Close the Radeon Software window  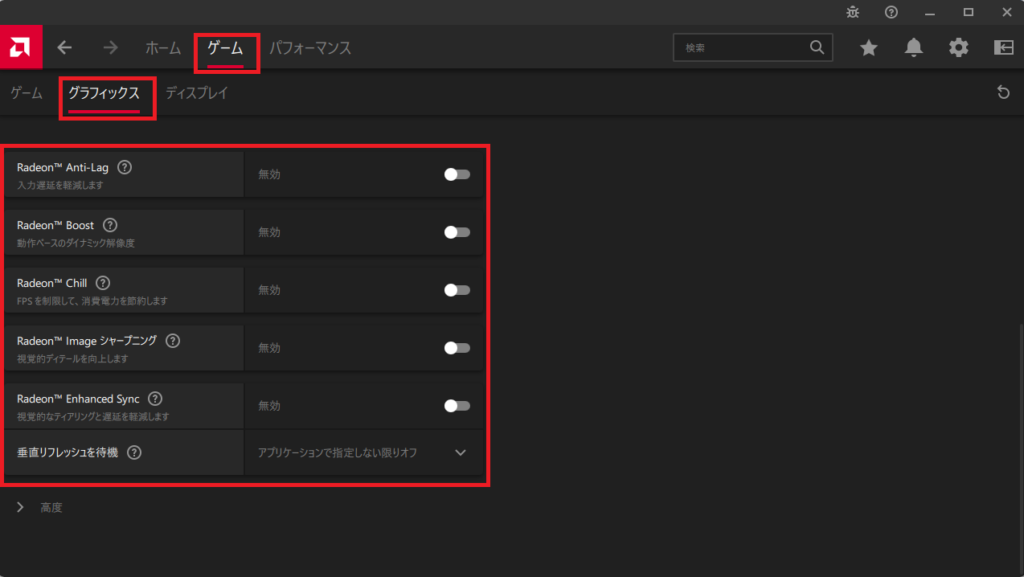(x=1007, y=12)
